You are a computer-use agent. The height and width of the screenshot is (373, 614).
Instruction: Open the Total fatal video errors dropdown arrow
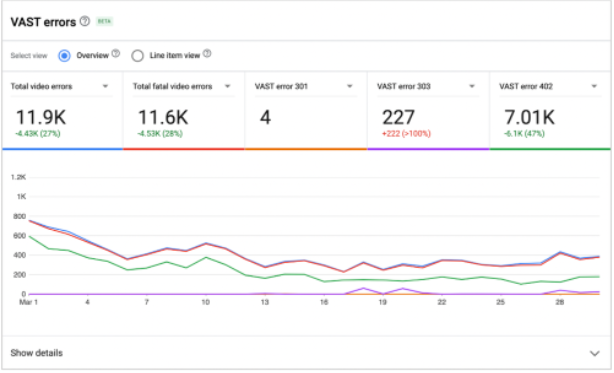(x=228, y=86)
